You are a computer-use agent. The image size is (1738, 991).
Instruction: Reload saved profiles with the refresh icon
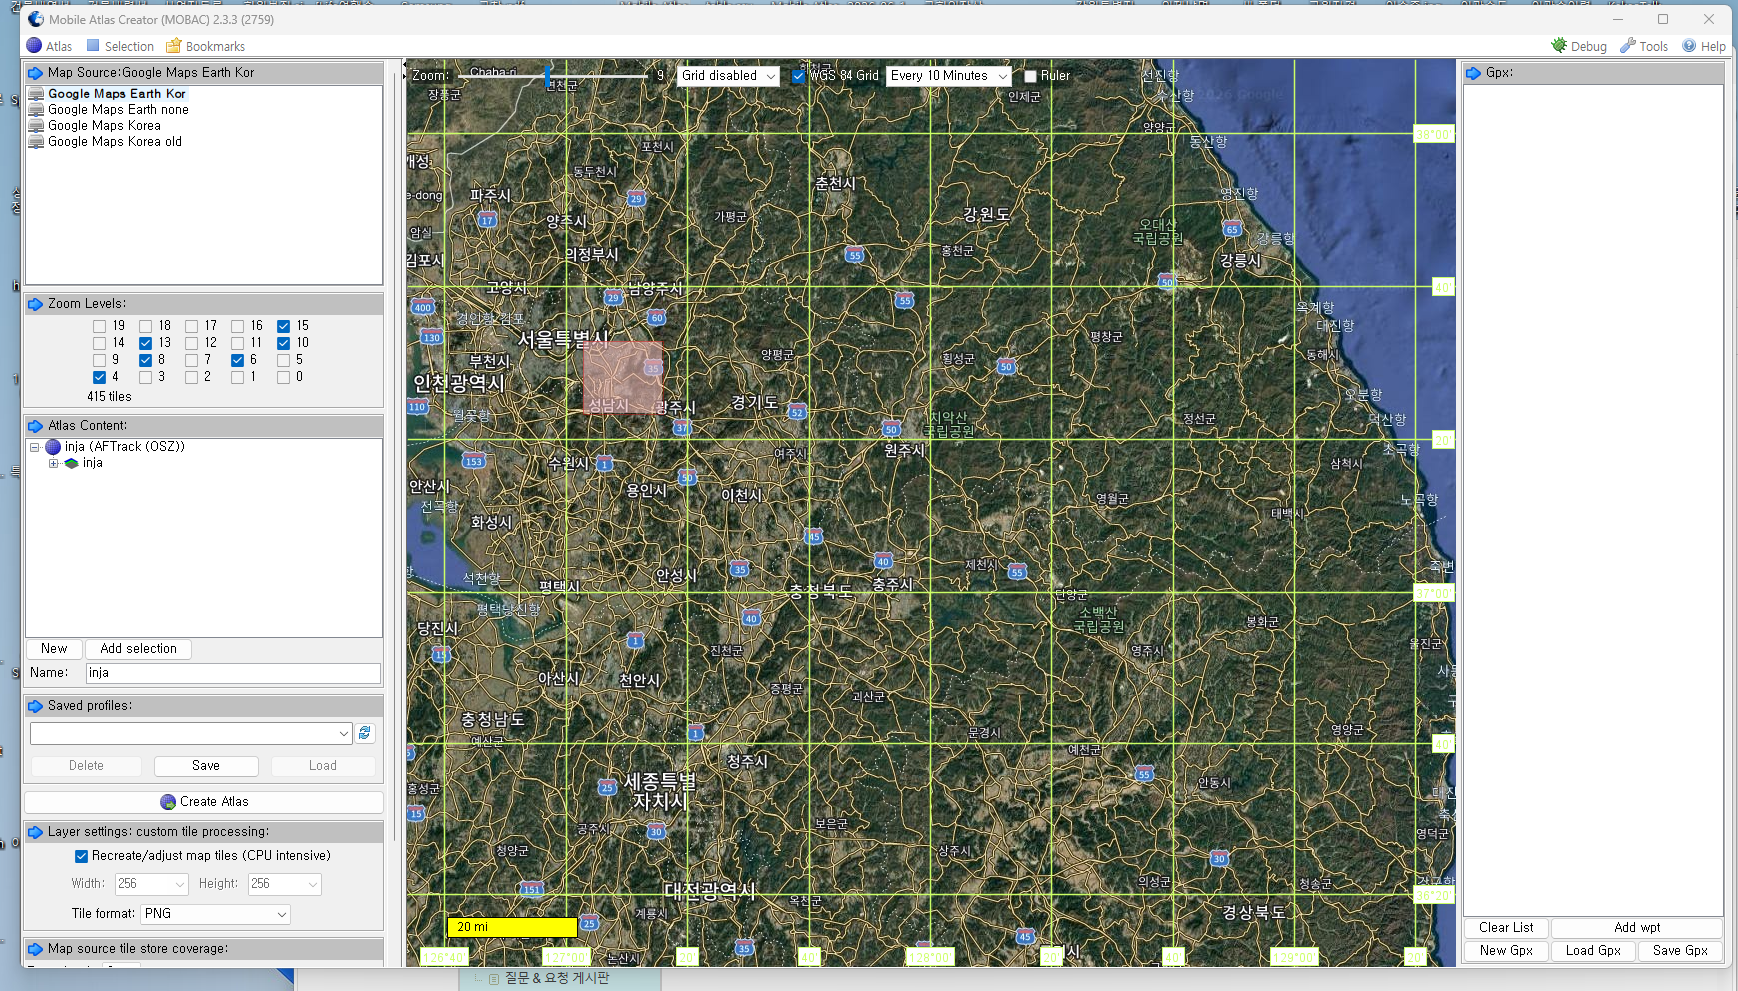coord(365,733)
